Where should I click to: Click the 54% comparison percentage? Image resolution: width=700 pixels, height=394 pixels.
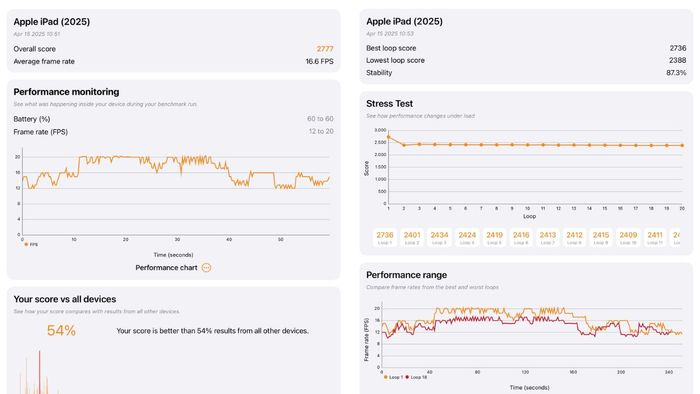point(61,331)
